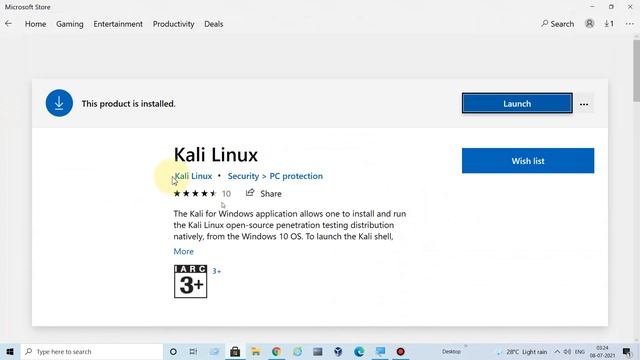The image size is (640, 360).
Task: Open the Deals tab
Action: pyautogui.click(x=213, y=24)
